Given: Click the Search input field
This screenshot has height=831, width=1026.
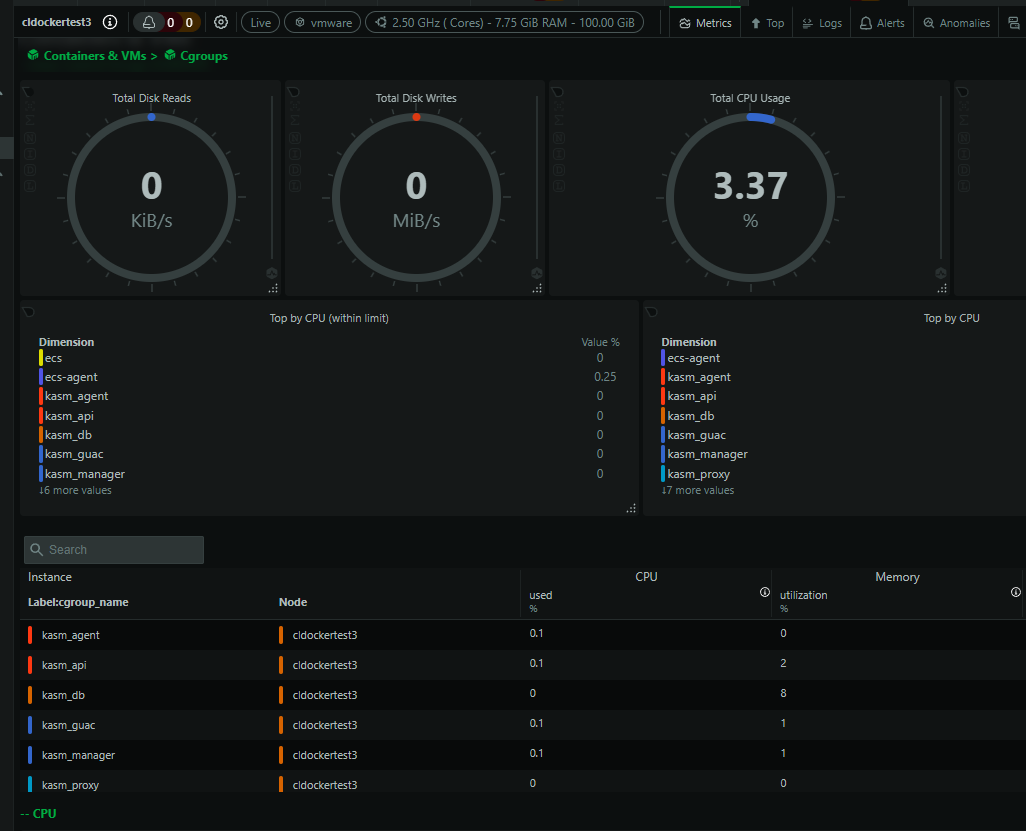Looking at the screenshot, I should click(114, 549).
